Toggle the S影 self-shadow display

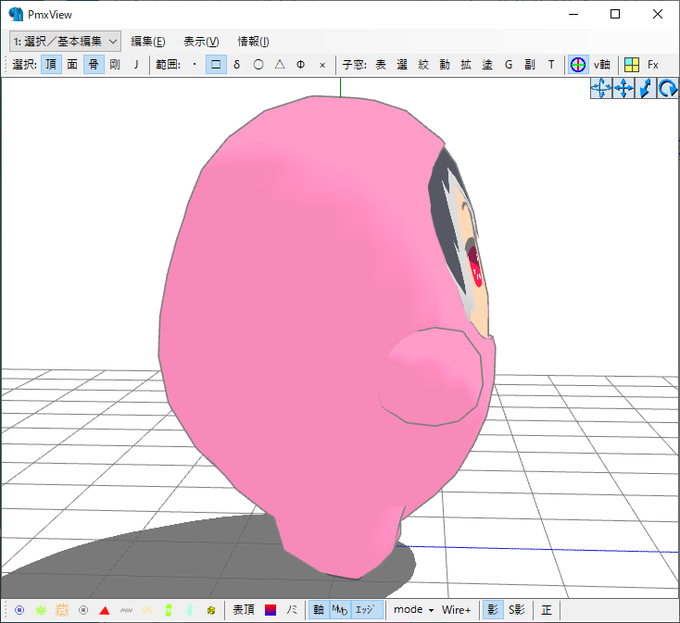[x=517, y=610]
